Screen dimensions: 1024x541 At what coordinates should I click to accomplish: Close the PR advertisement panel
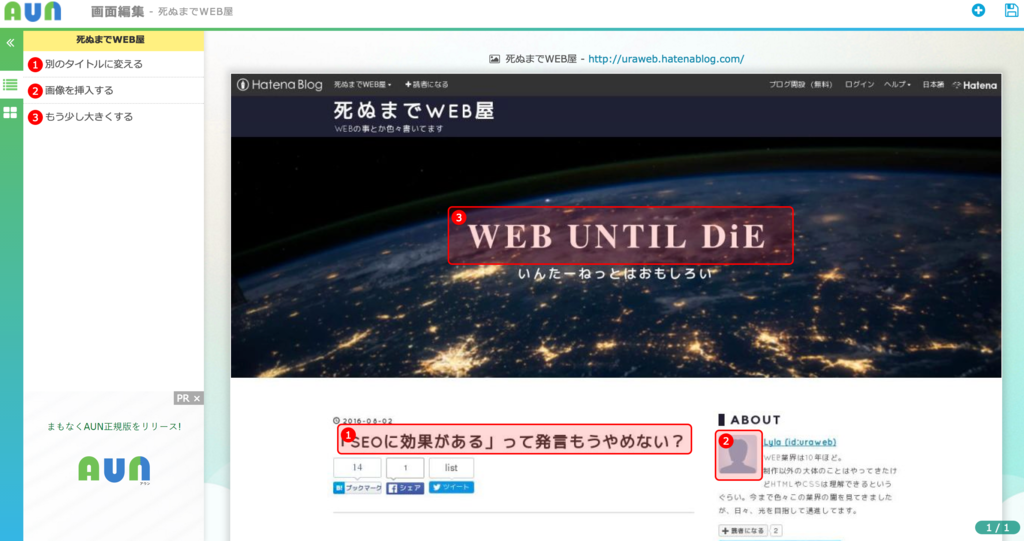click(197, 399)
